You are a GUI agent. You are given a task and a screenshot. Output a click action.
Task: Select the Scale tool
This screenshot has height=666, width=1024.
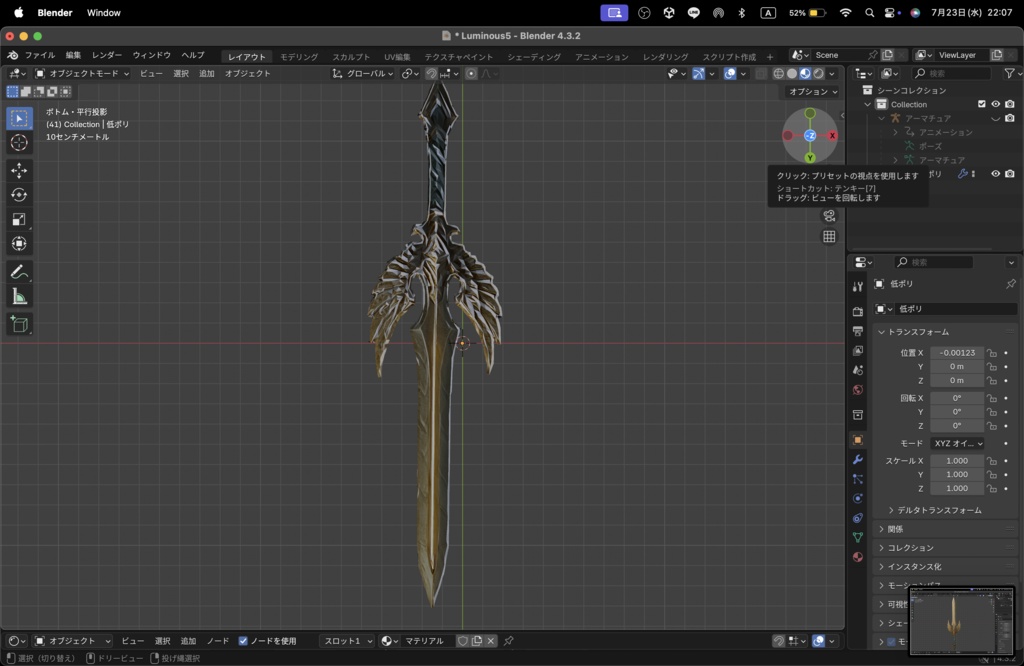[x=20, y=219]
